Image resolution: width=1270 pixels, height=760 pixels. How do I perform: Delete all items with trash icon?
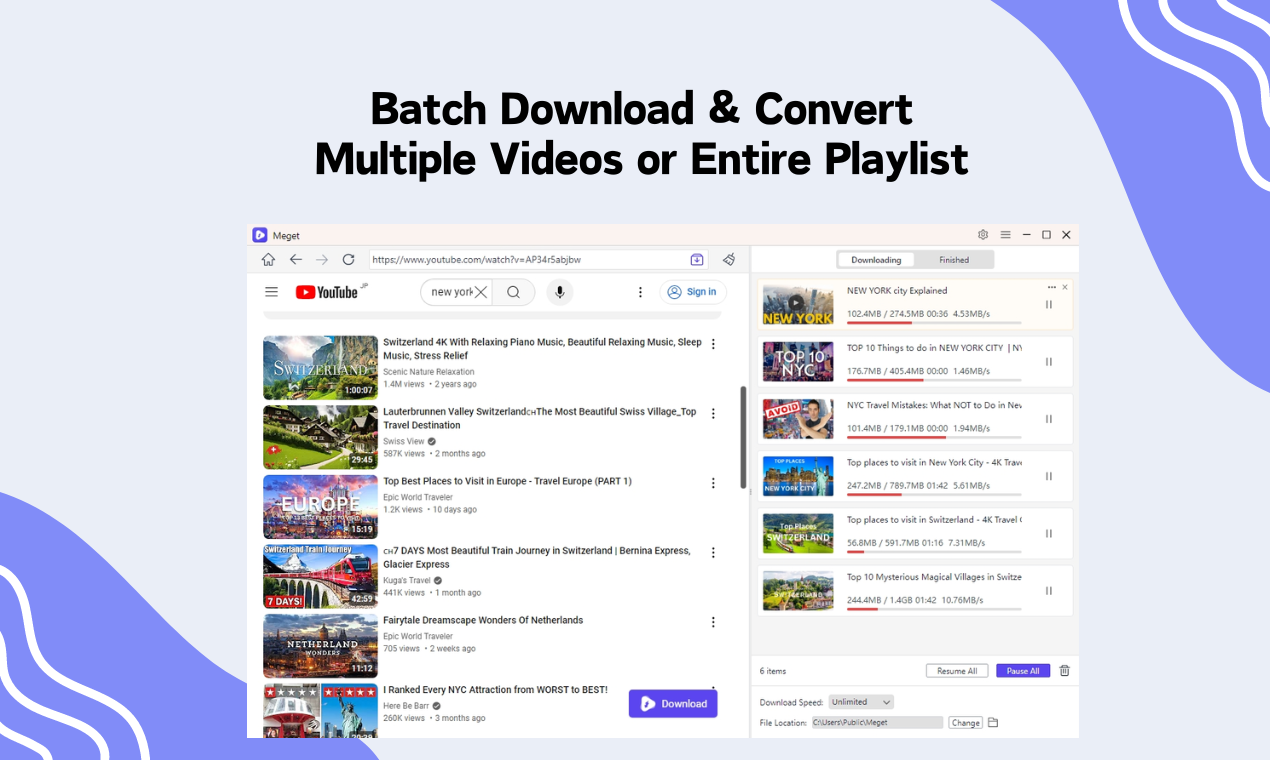(x=1065, y=671)
